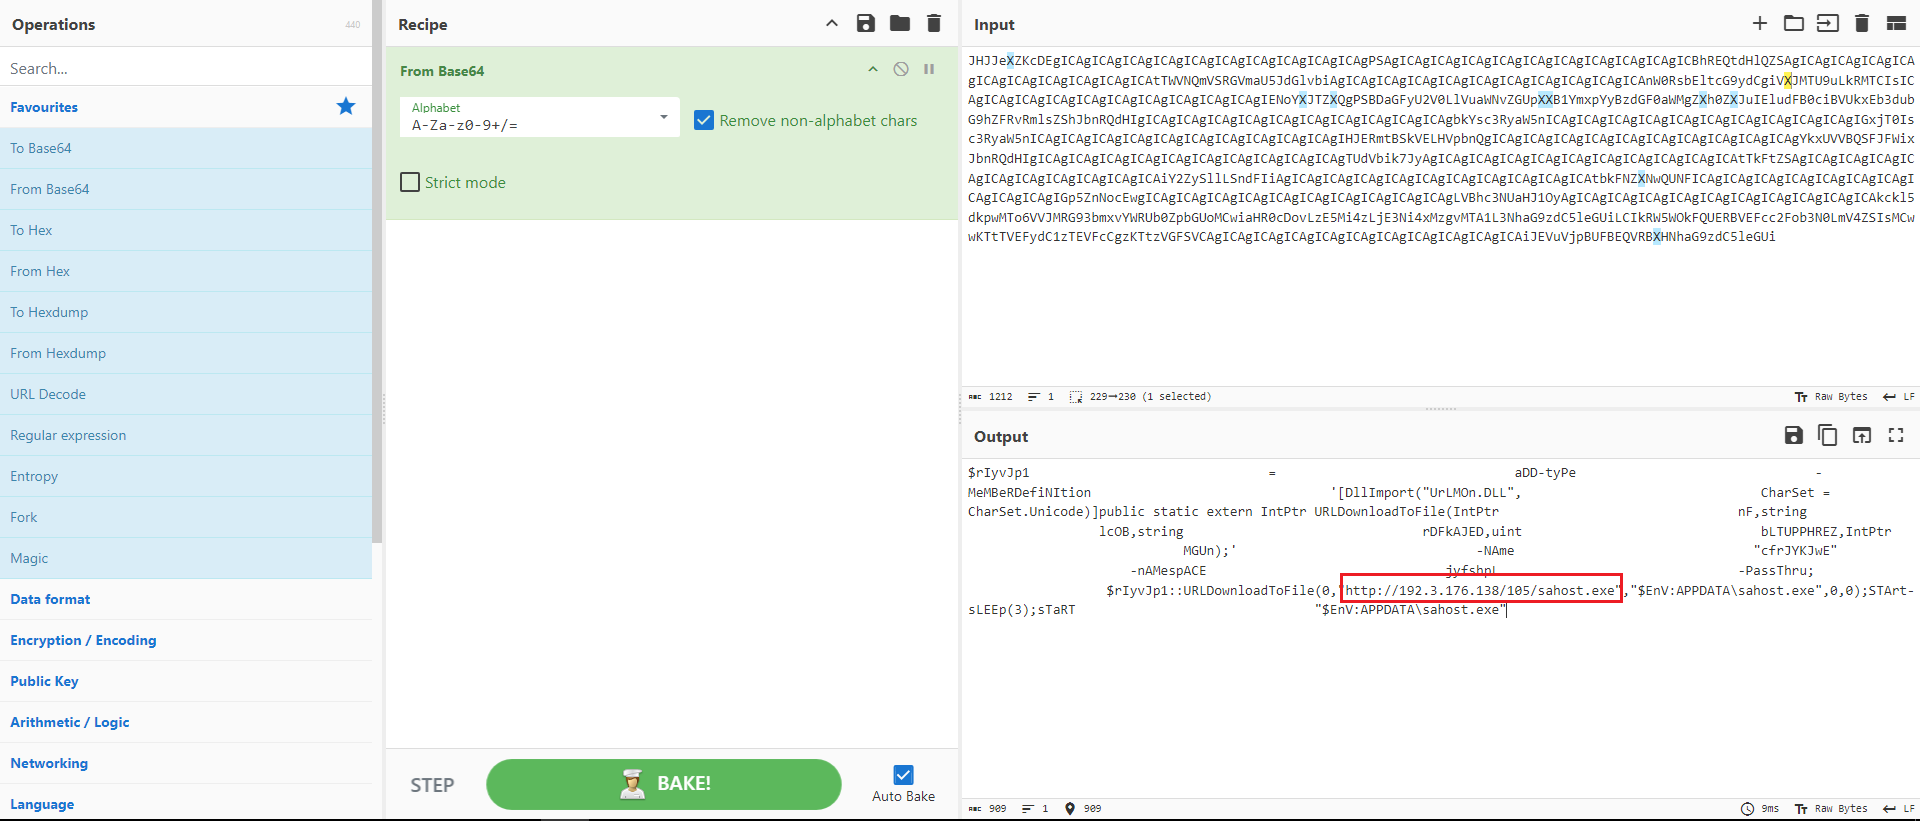
Task: Change output end-of-line LF setting
Action: point(1899,809)
